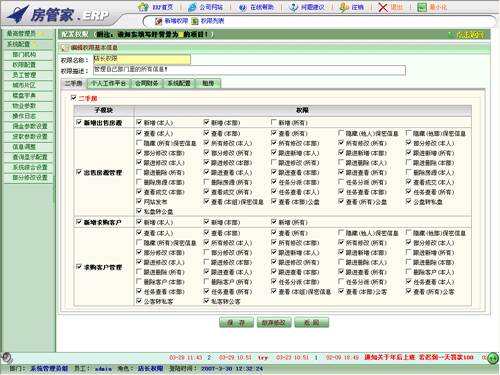Open the 权限列表 list icon

(195, 21)
